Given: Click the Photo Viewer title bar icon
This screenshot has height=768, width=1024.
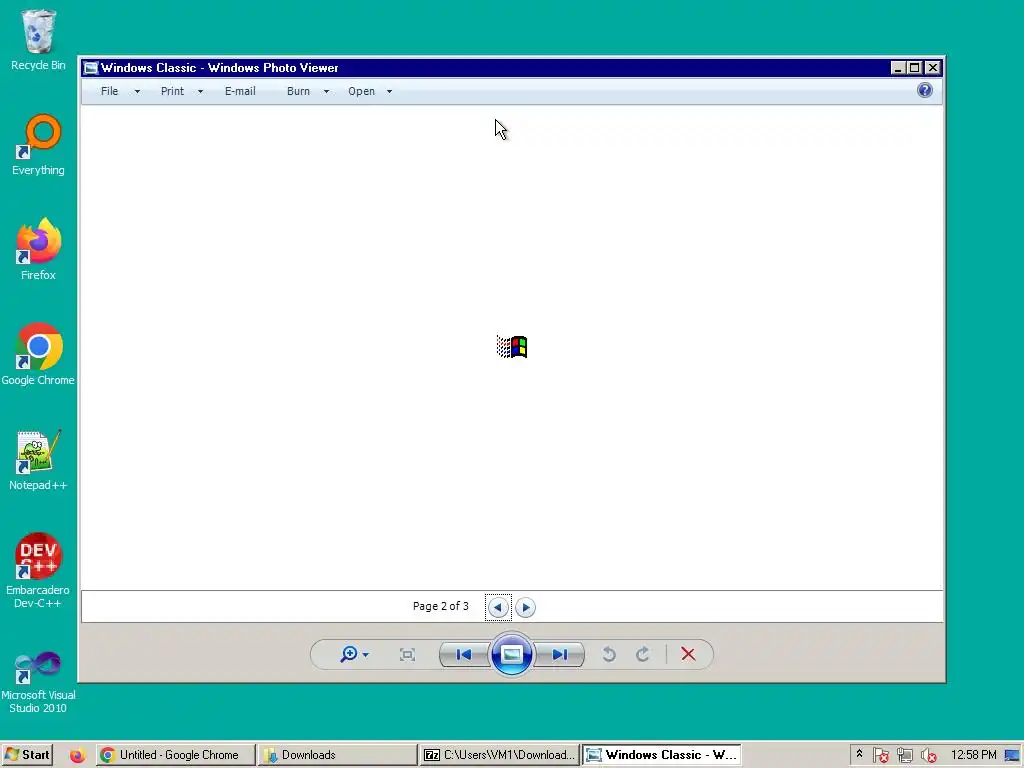Looking at the screenshot, I should 91,68.
